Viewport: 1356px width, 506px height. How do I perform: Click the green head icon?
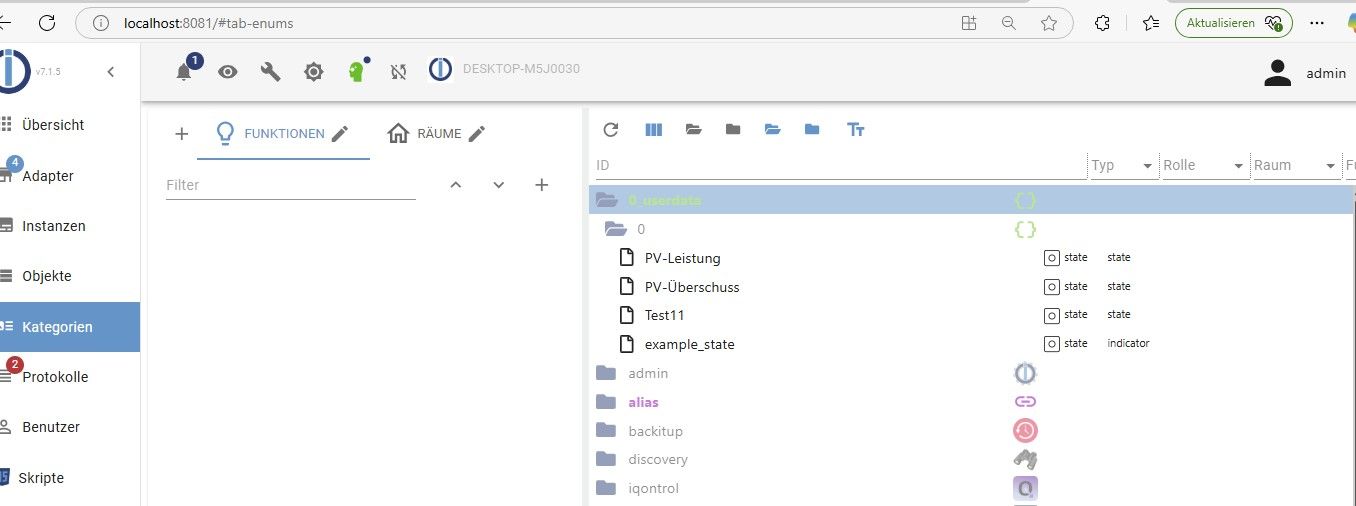click(x=356, y=71)
